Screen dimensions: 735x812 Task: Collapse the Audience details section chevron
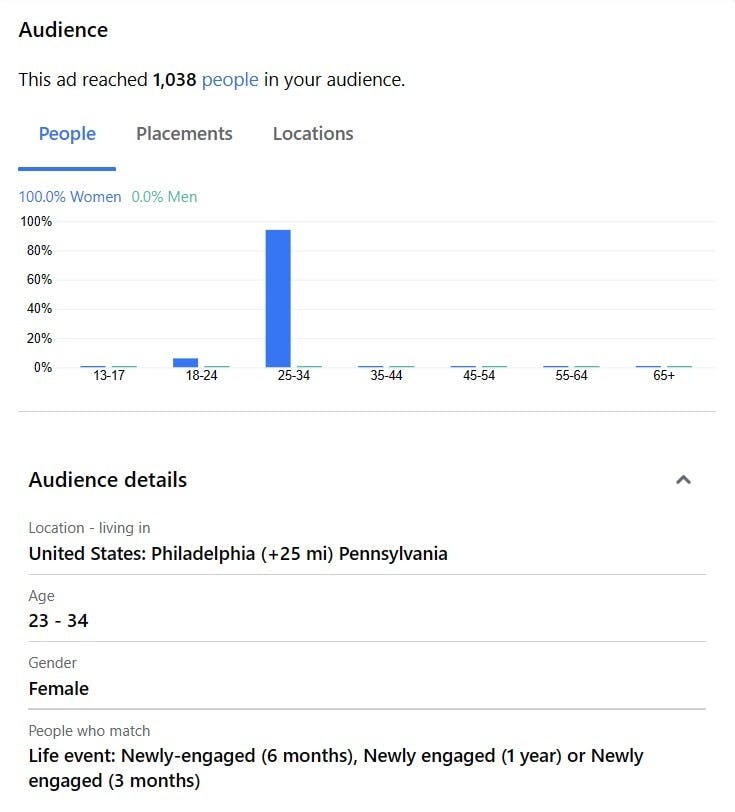[x=683, y=480]
